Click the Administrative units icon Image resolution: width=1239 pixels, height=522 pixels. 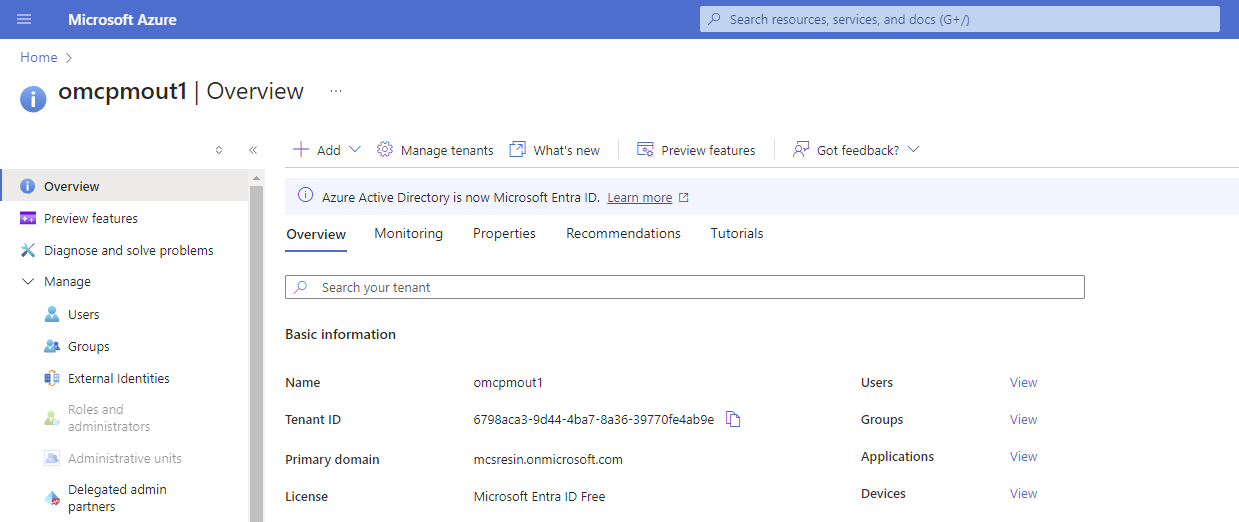[x=52, y=458]
